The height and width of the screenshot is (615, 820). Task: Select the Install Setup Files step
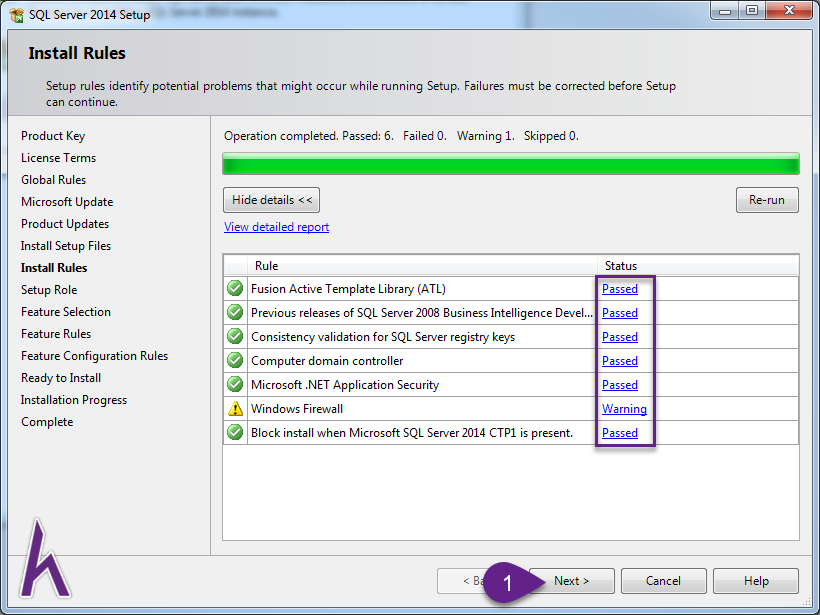coord(66,246)
